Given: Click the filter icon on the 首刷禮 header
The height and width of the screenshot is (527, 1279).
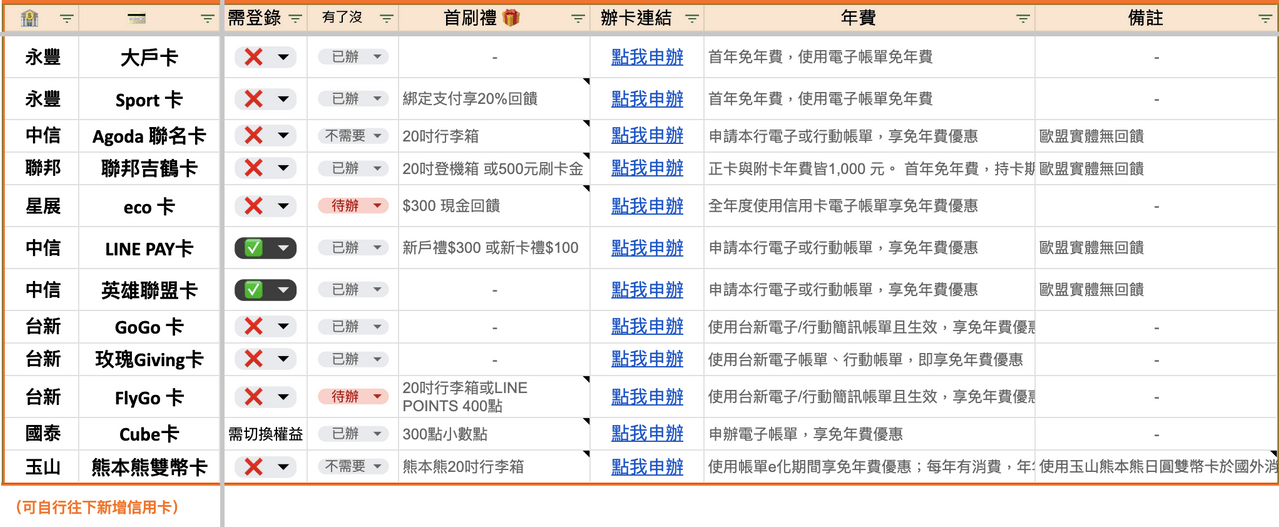Looking at the screenshot, I should (577, 19).
